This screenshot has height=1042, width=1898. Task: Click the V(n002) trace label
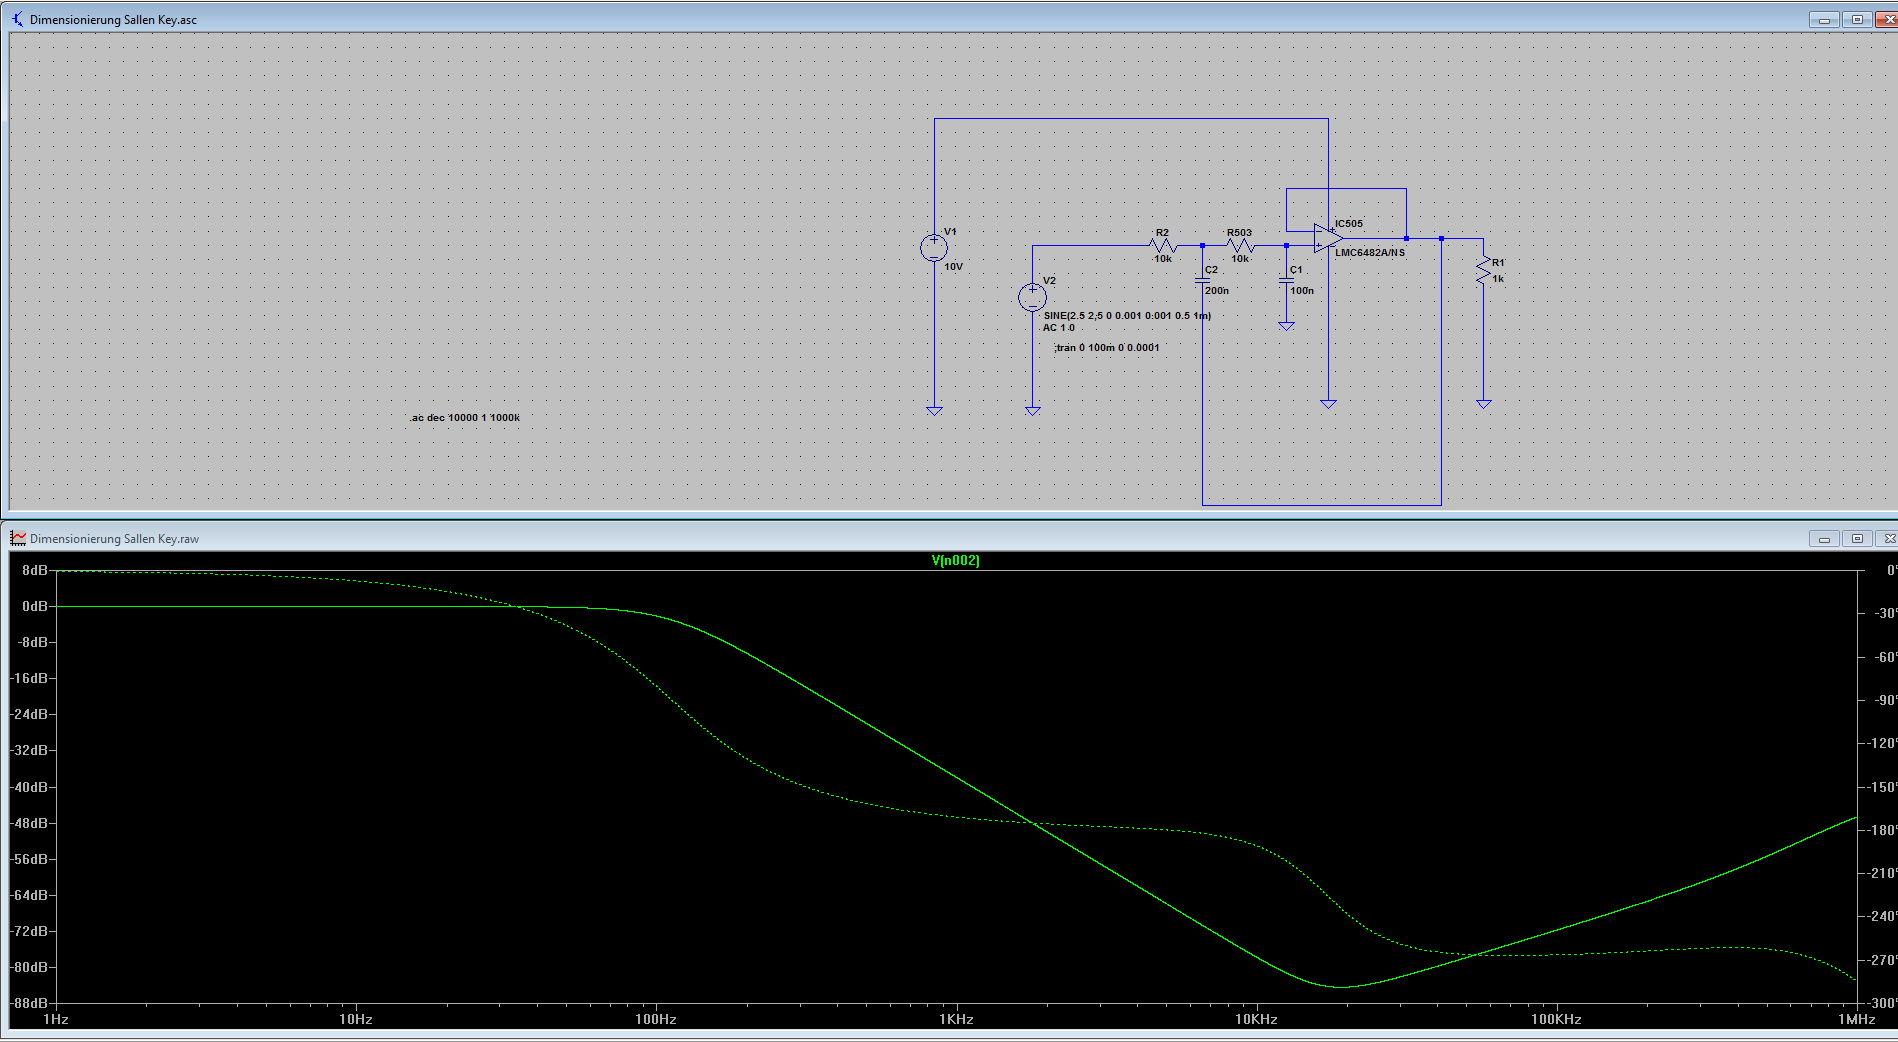tap(955, 561)
